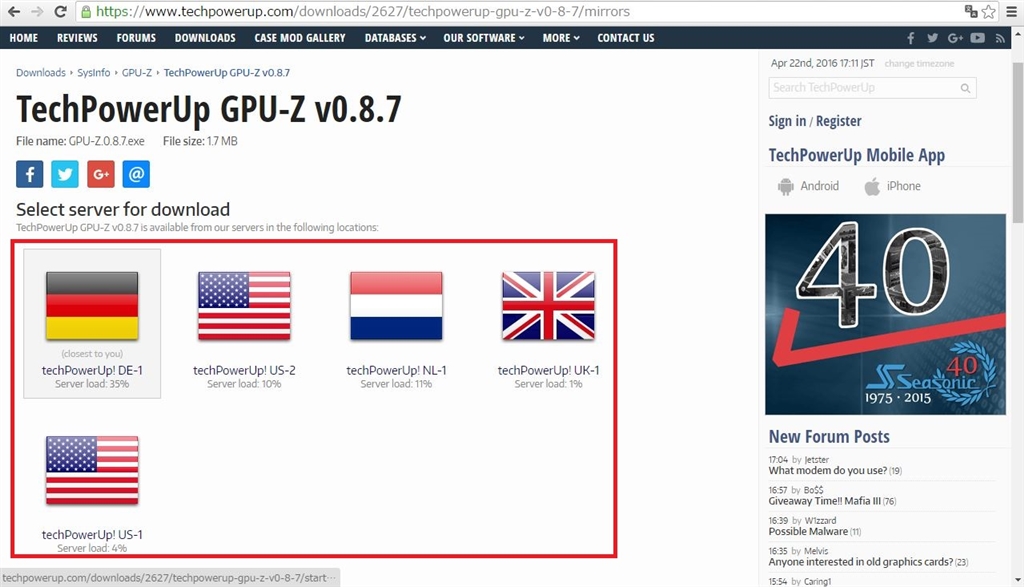Open Twitter icon in the top navigation bar
This screenshot has width=1024, height=587.
[933, 38]
